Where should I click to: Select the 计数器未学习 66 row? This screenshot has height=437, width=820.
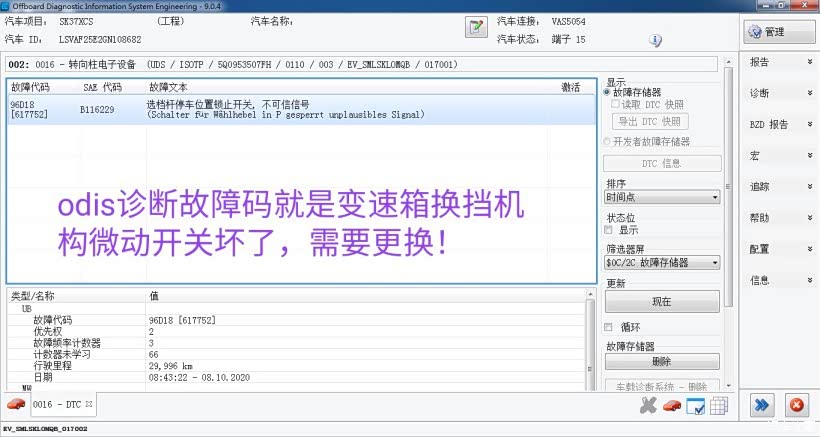pos(297,354)
